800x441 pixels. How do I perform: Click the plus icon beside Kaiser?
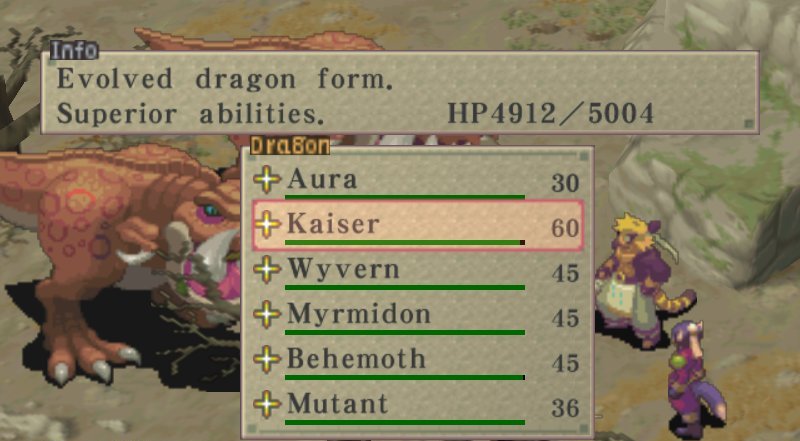coord(267,225)
